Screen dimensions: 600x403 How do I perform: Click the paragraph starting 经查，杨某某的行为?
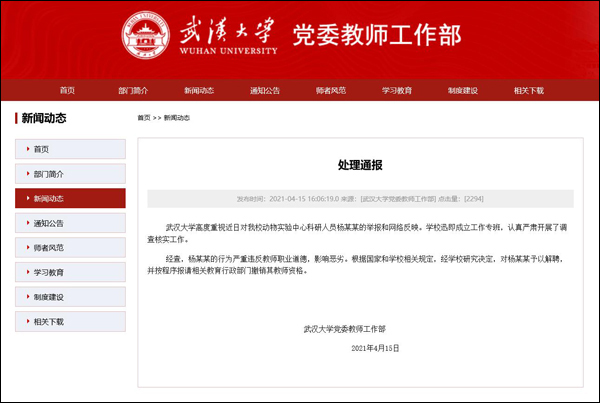click(x=355, y=265)
